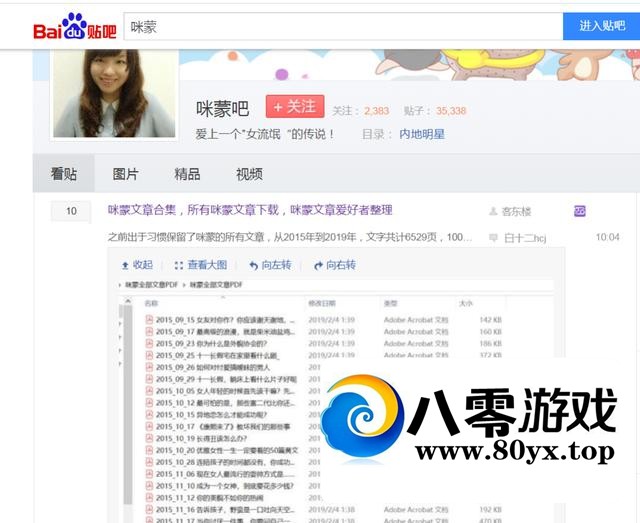Click the 186 KB size cell
Viewport: 640px width, 523px height.
491,344
